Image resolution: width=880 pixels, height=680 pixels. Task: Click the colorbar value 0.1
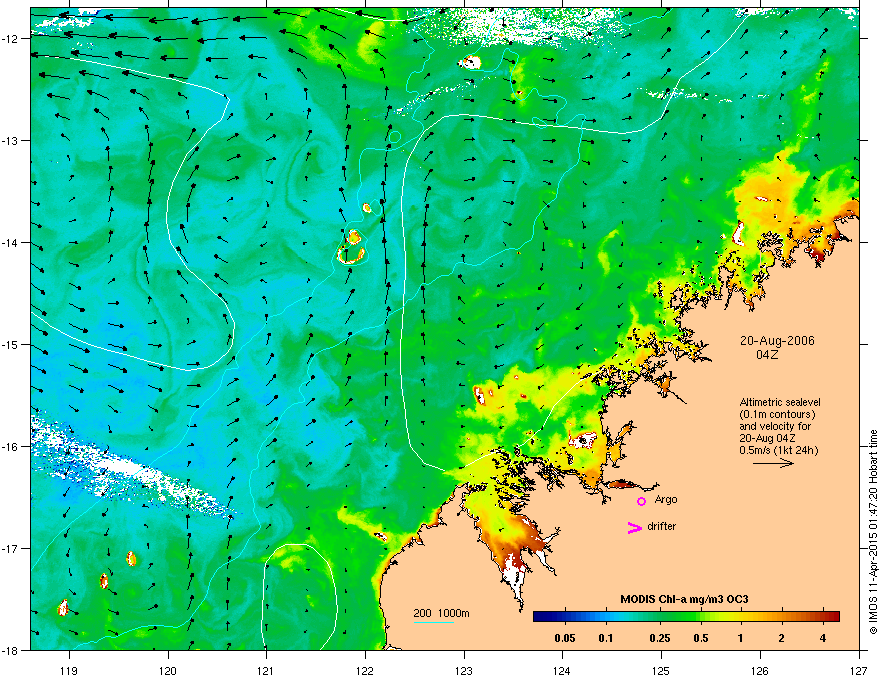point(606,638)
